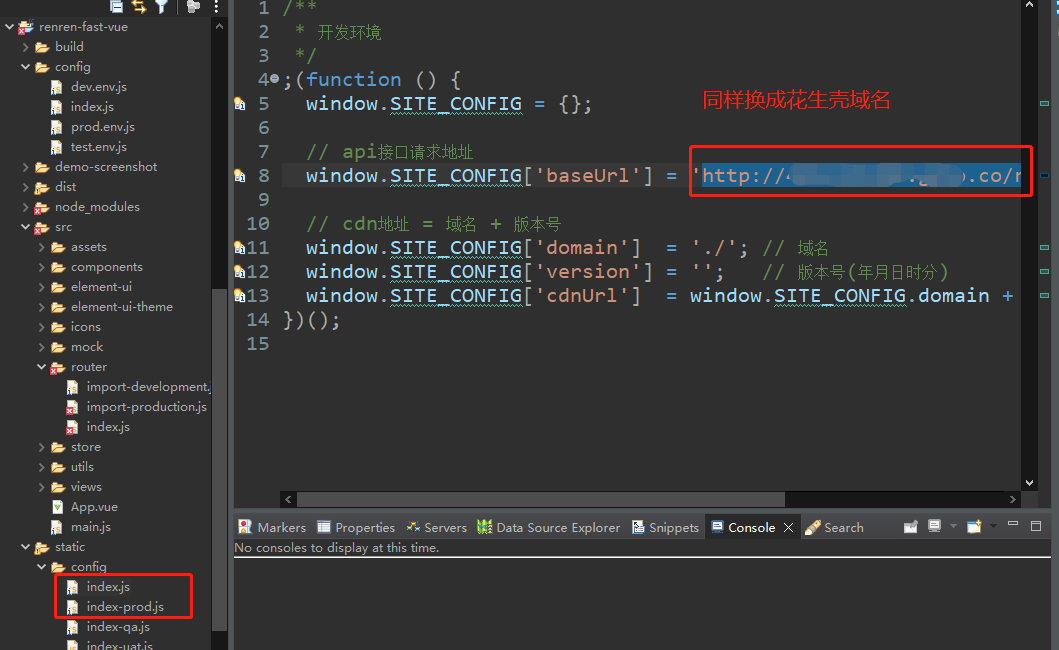1059x650 pixels.
Task: Select App.vue file
Action: [94, 507]
